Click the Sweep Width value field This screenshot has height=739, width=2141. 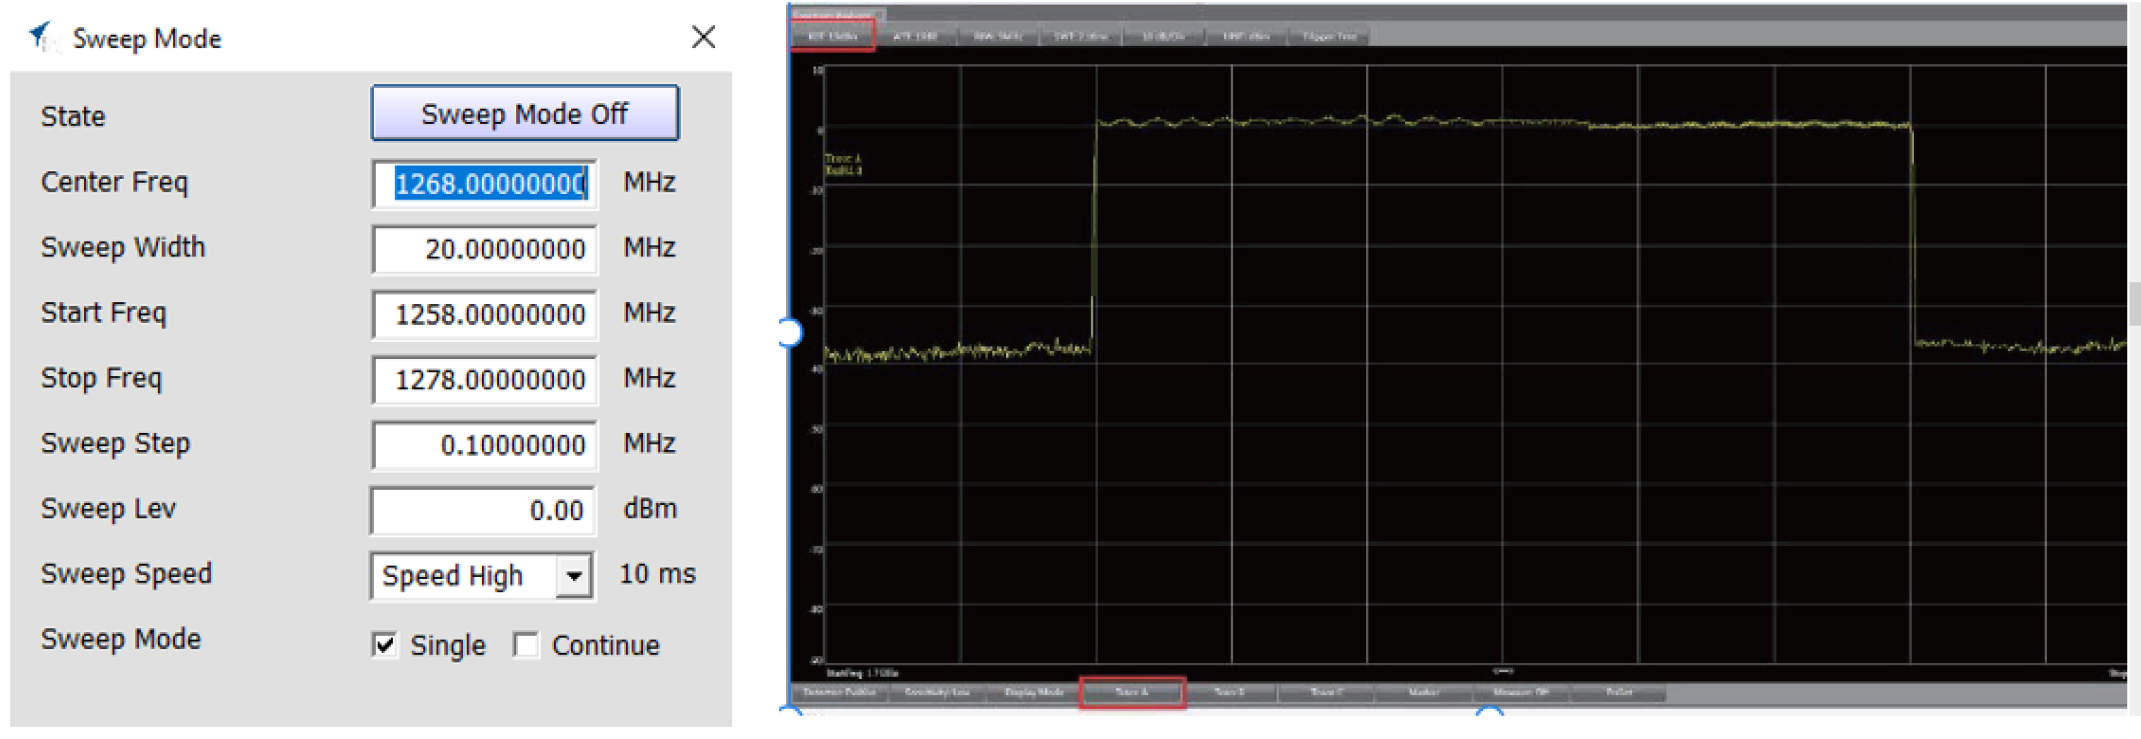tap(485, 249)
